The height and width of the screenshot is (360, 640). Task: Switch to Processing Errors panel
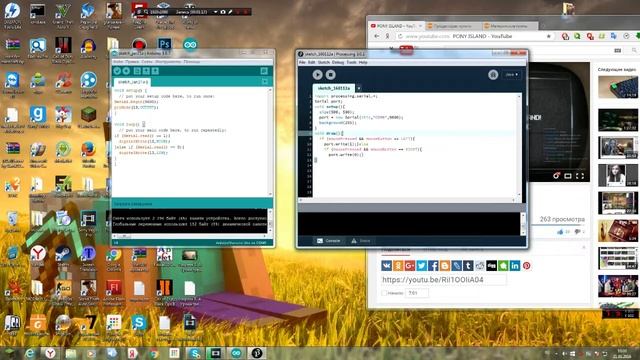coord(361,241)
